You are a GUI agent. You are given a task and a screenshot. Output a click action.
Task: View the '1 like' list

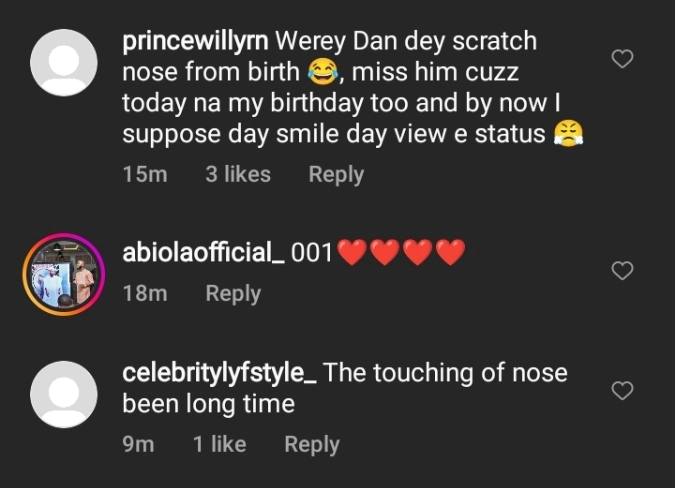tap(220, 444)
